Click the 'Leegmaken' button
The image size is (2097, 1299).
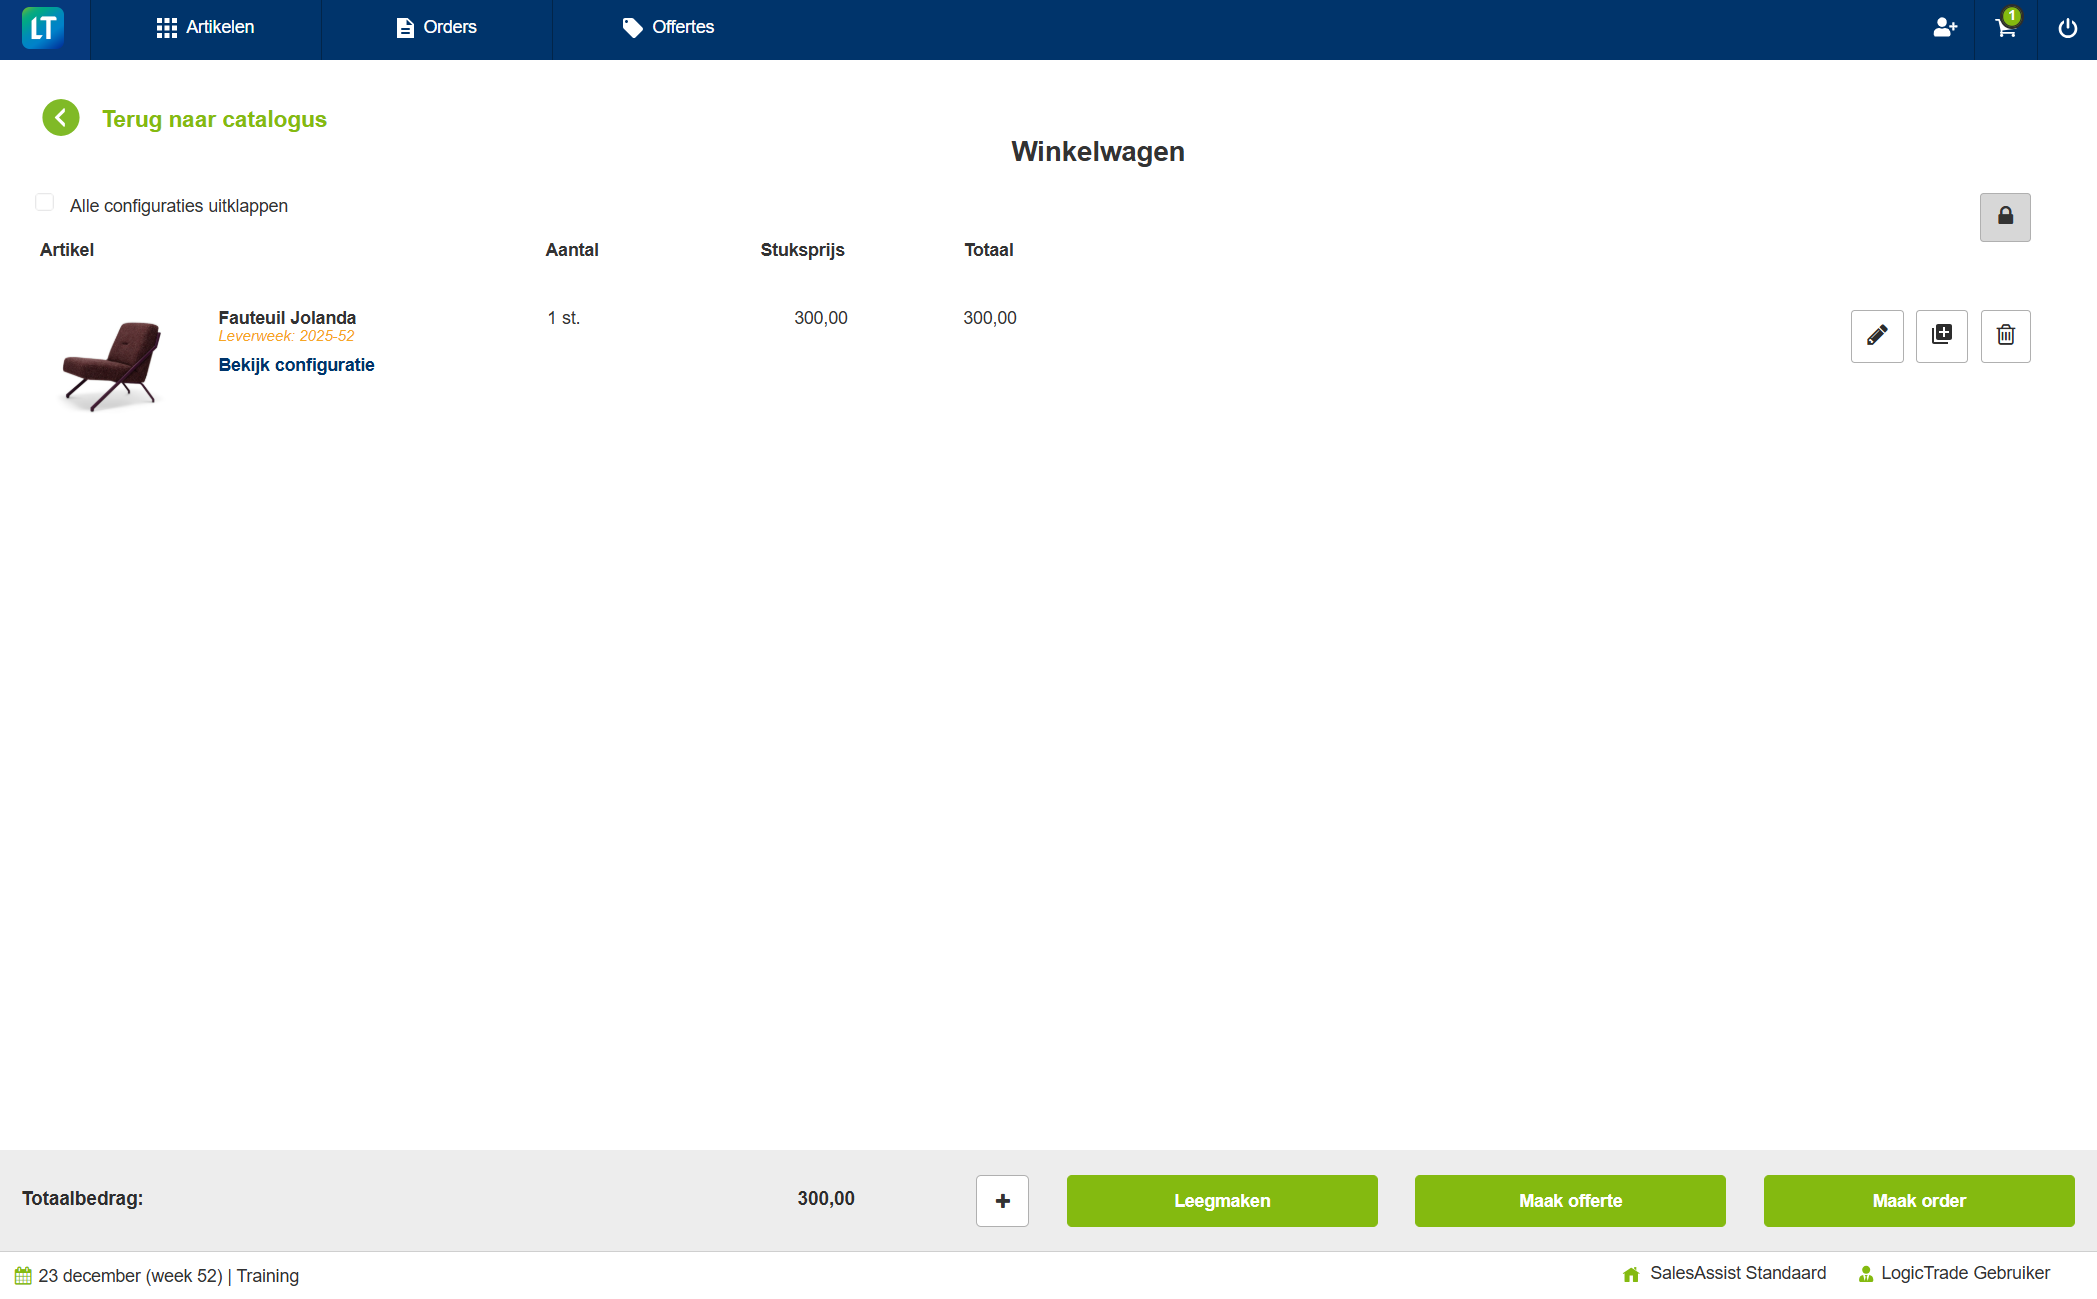pyautogui.click(x=1221, y=1200)
